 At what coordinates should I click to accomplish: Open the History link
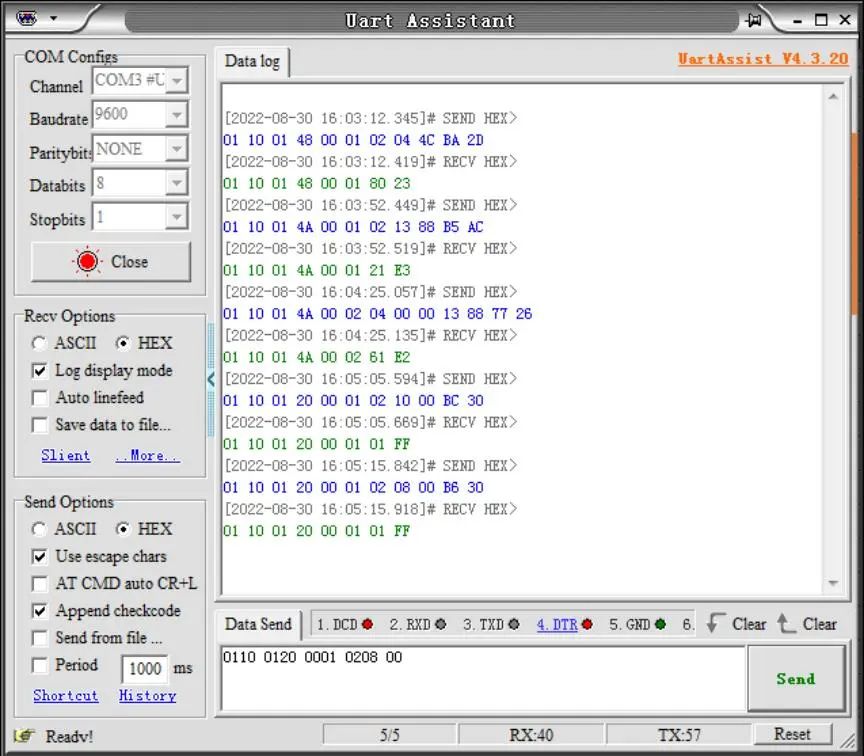pos(148,695)
